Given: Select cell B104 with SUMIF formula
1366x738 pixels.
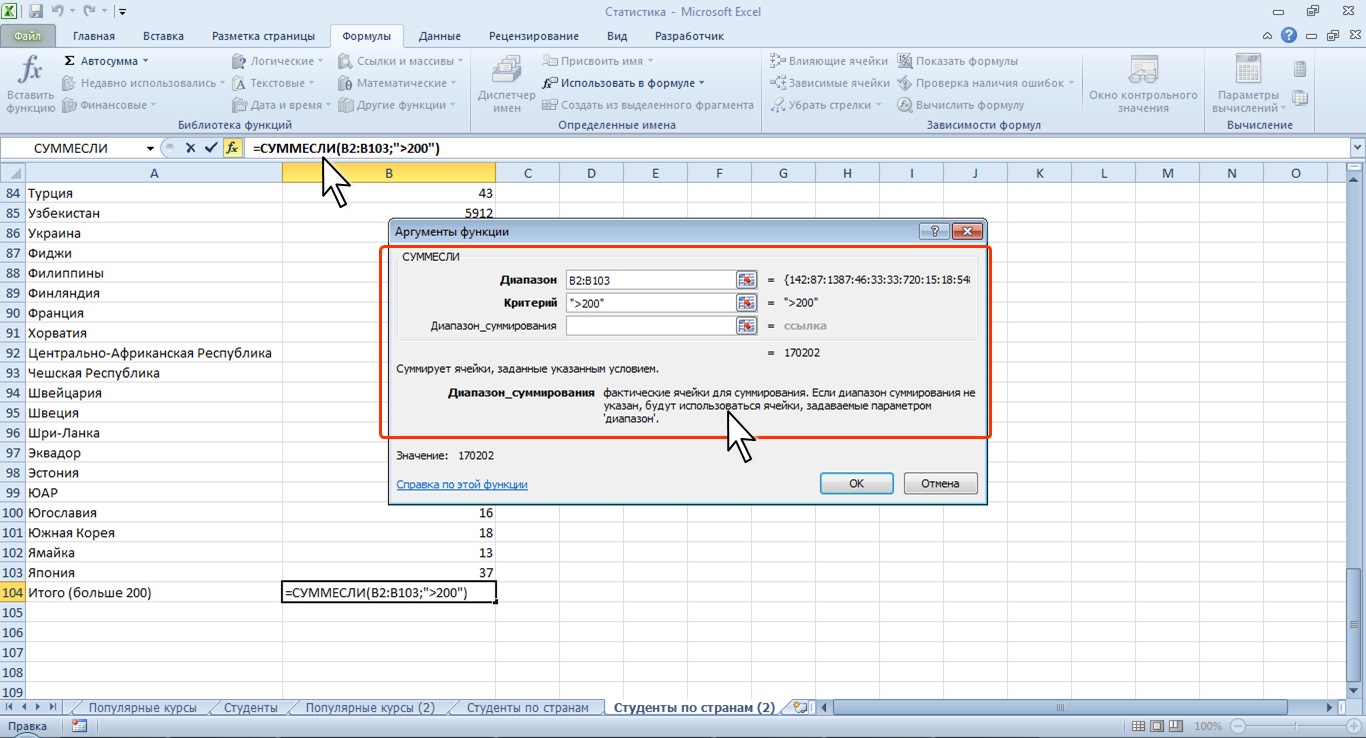Looking at the screenshot, I should point(389,593).
